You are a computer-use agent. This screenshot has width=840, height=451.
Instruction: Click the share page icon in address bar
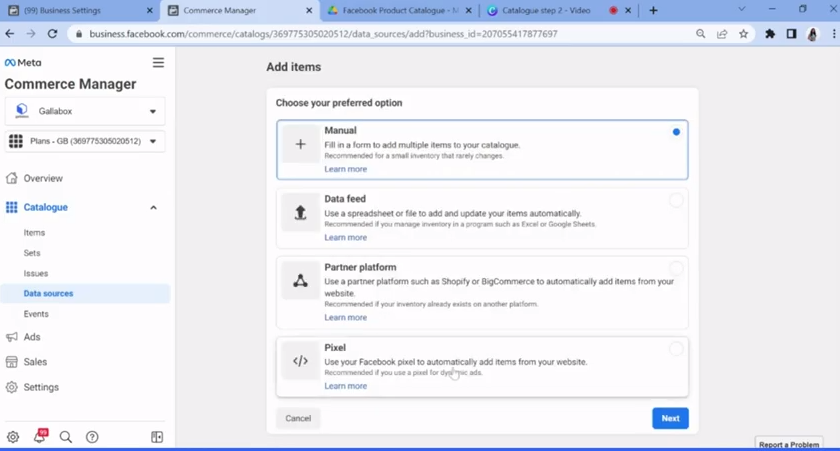(x=722, y=34)
